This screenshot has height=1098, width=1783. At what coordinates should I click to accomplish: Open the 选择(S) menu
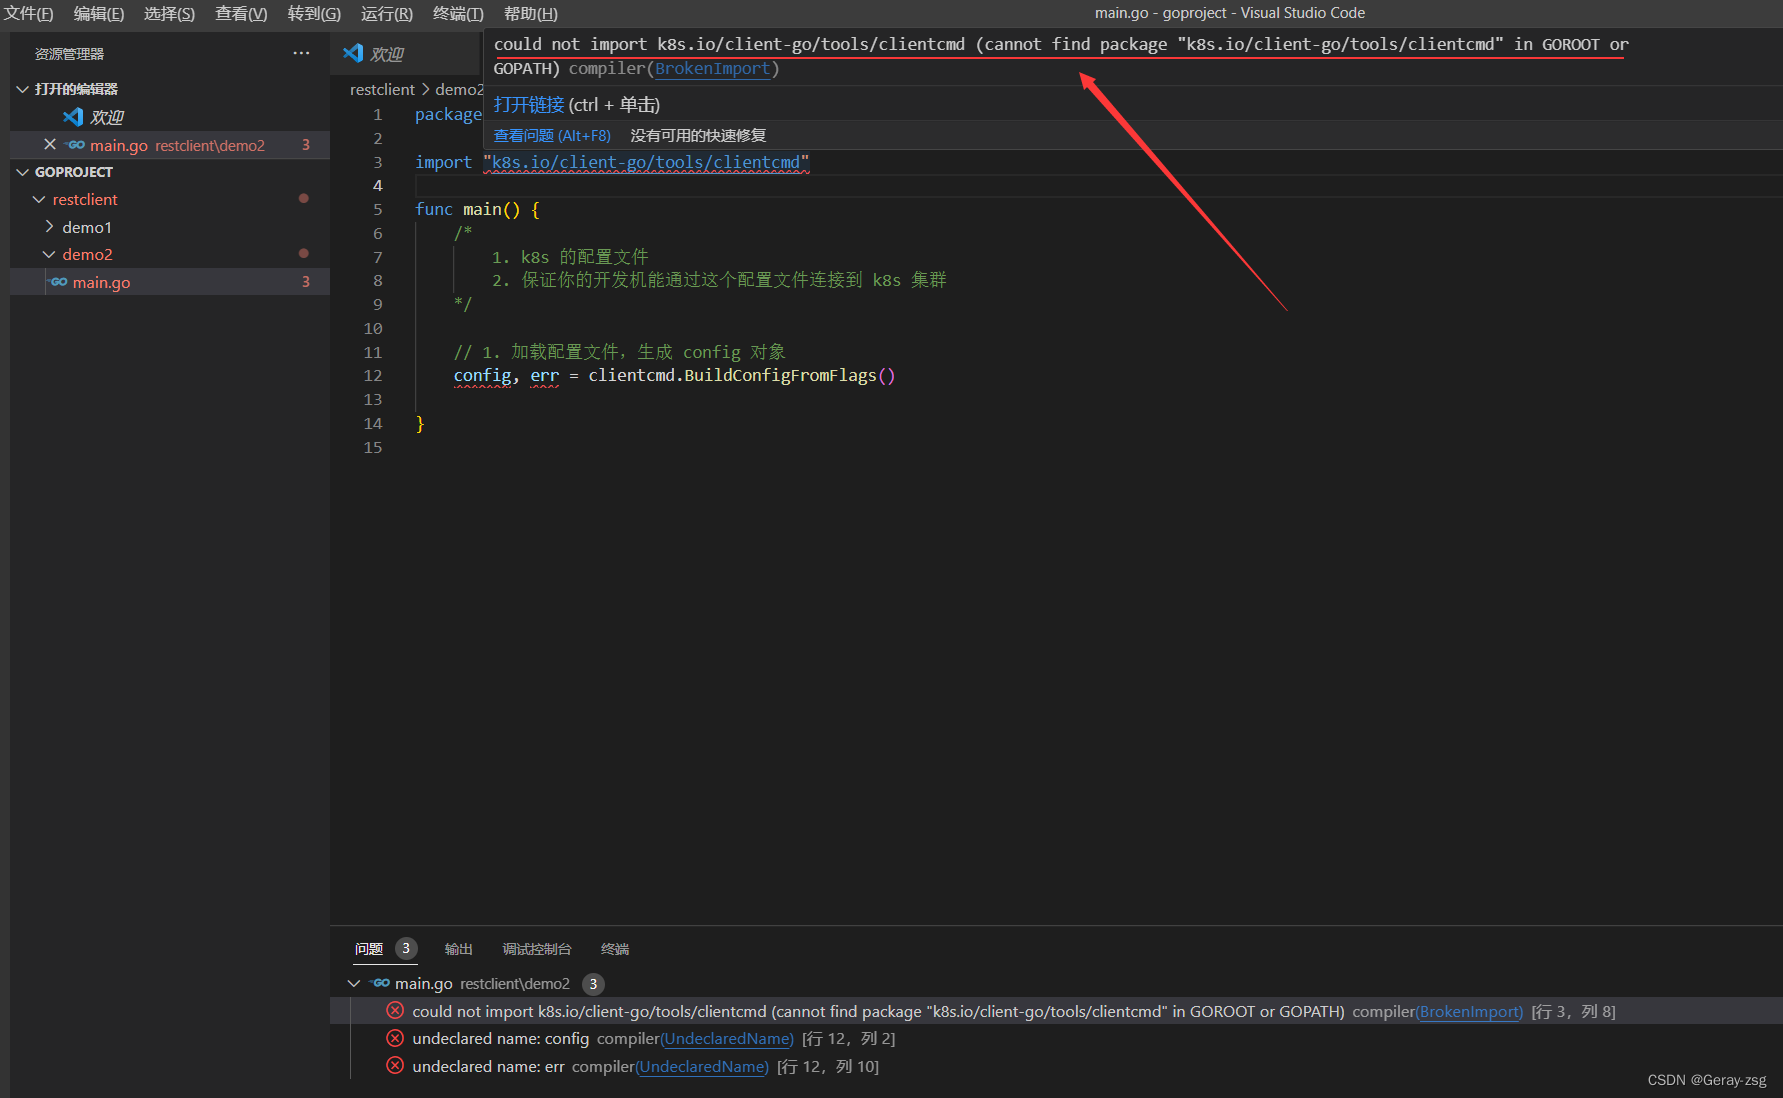[x=169, y=13]
